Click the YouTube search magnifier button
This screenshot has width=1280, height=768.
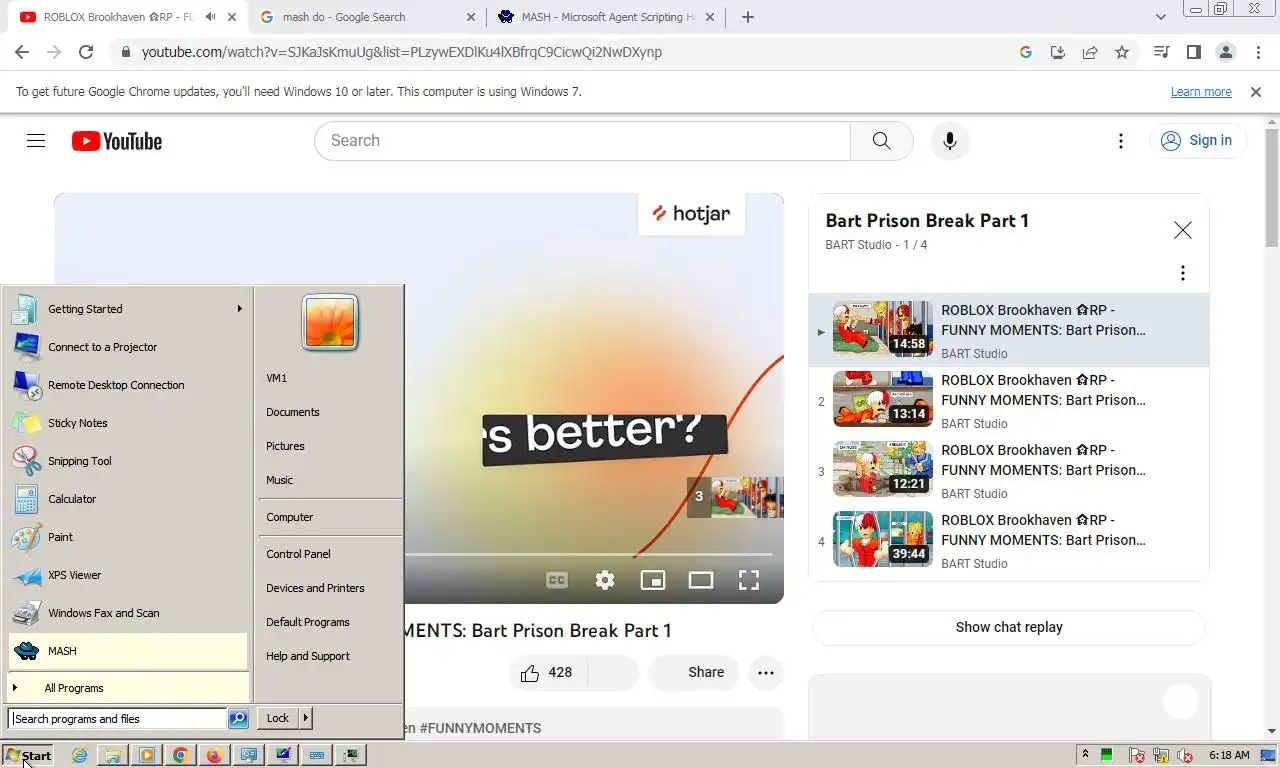tap(881, 141)
